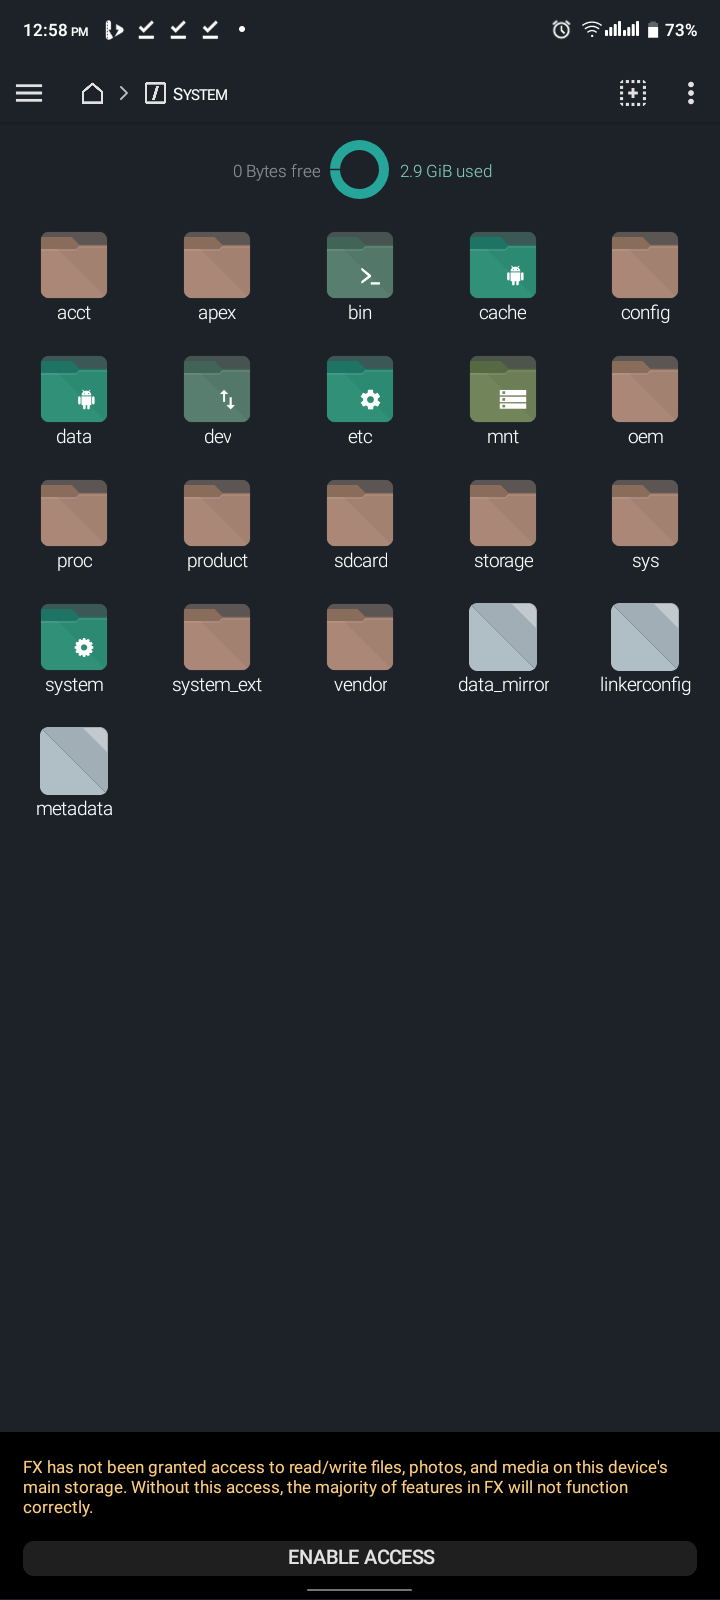Select the data_mirror item

click(x=503, y=639)
